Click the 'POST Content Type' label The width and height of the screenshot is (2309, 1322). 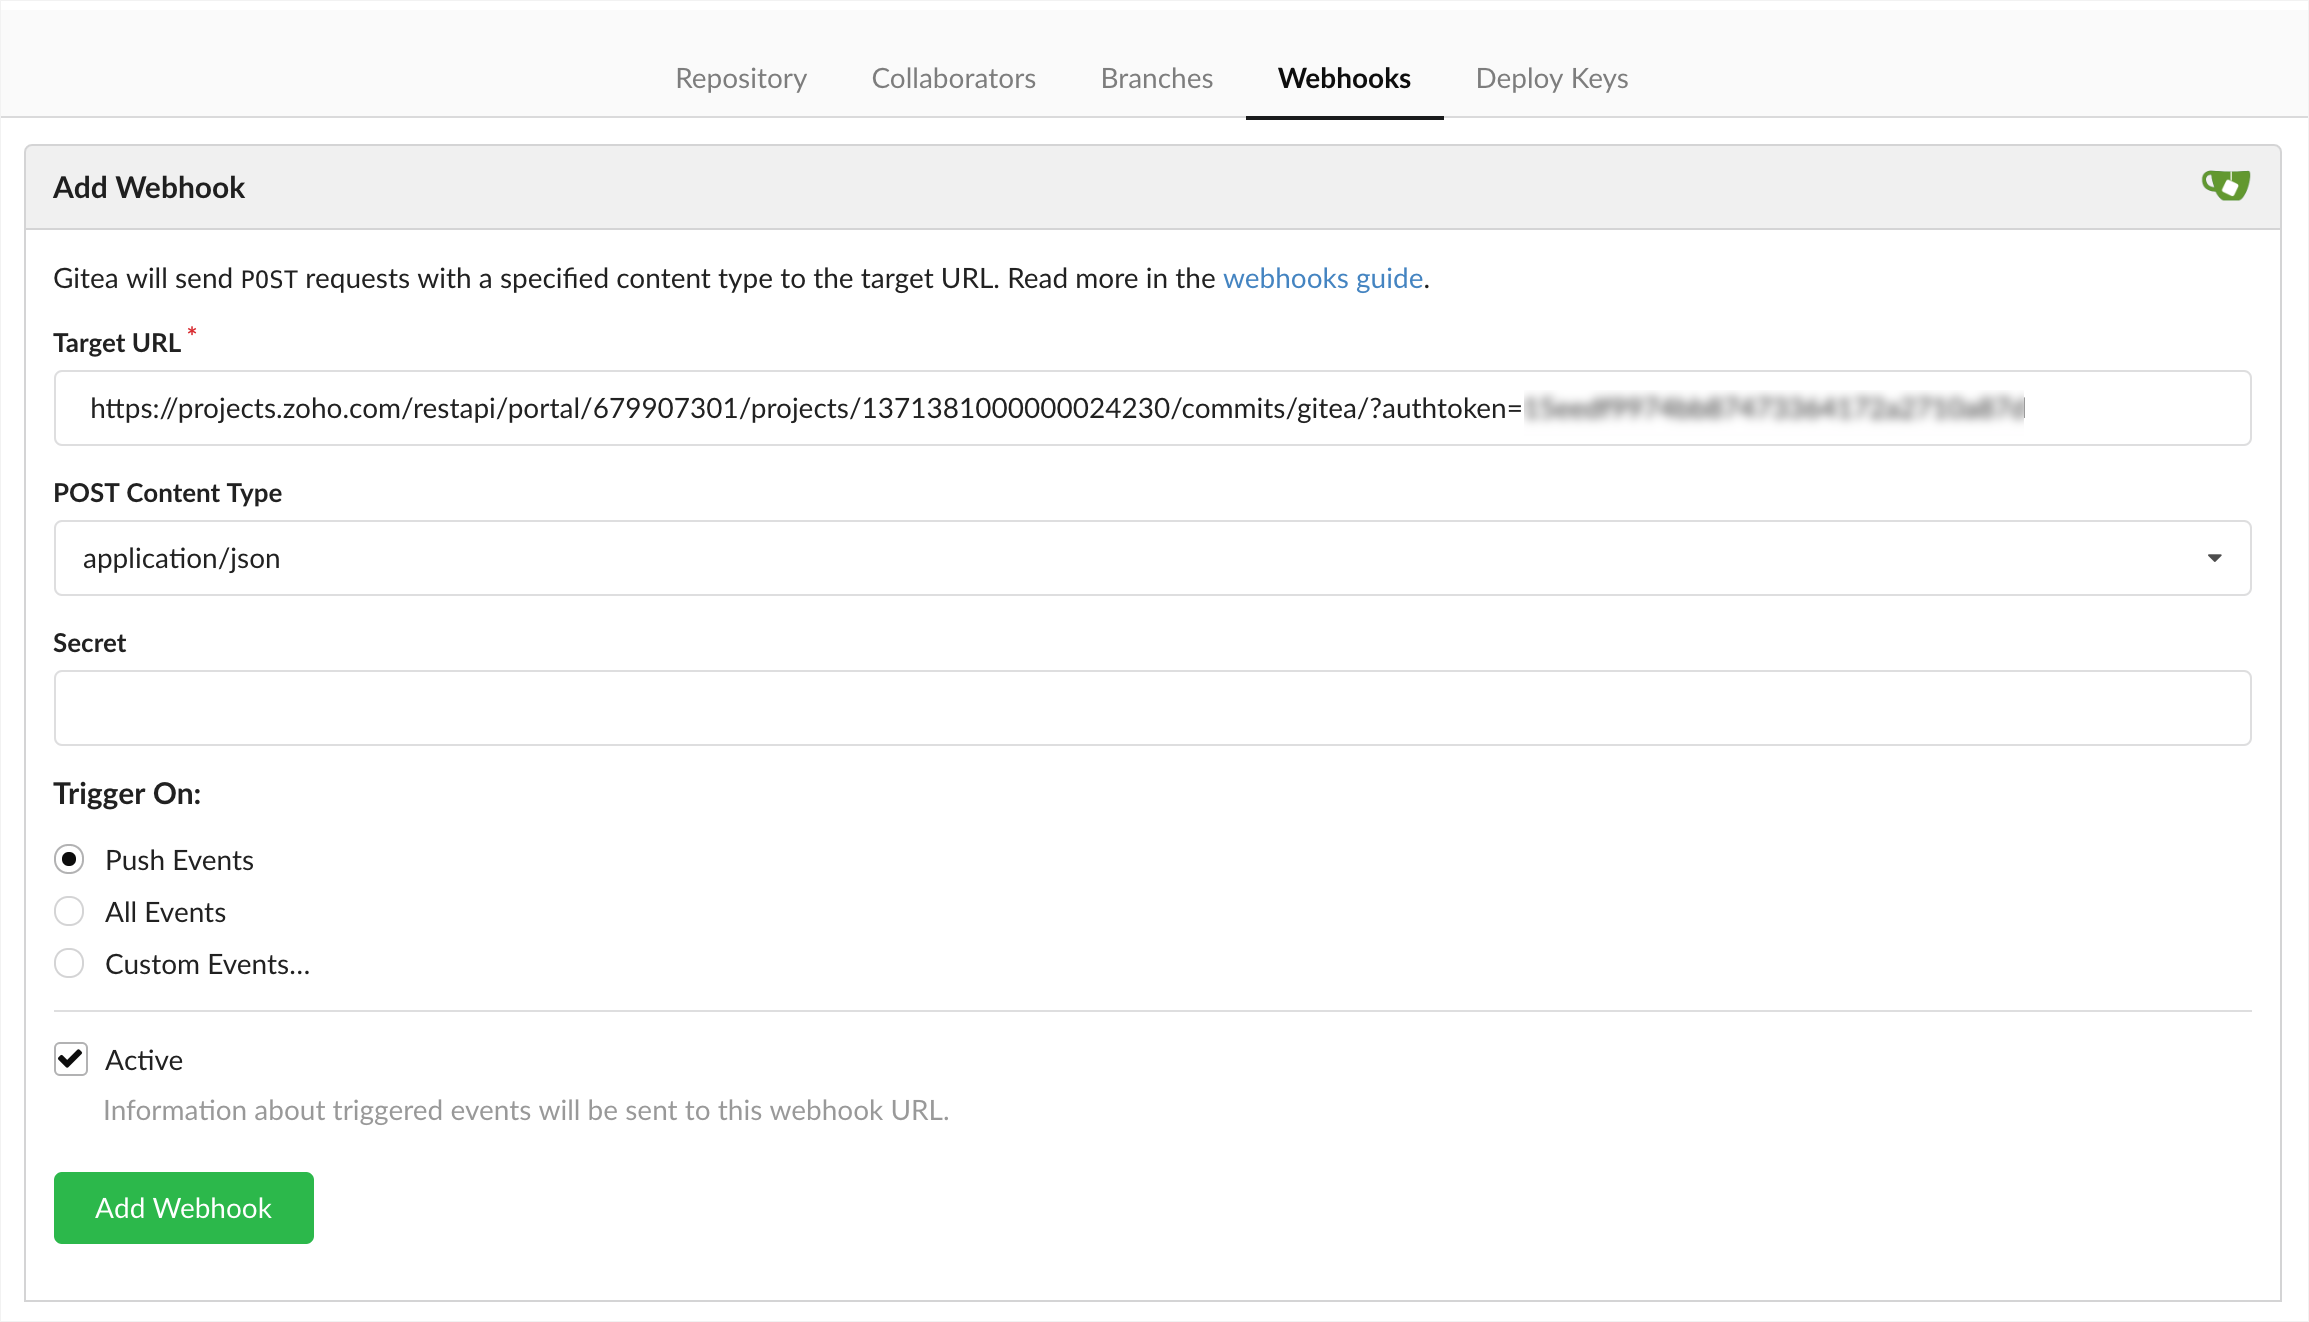tap(167, 493)
